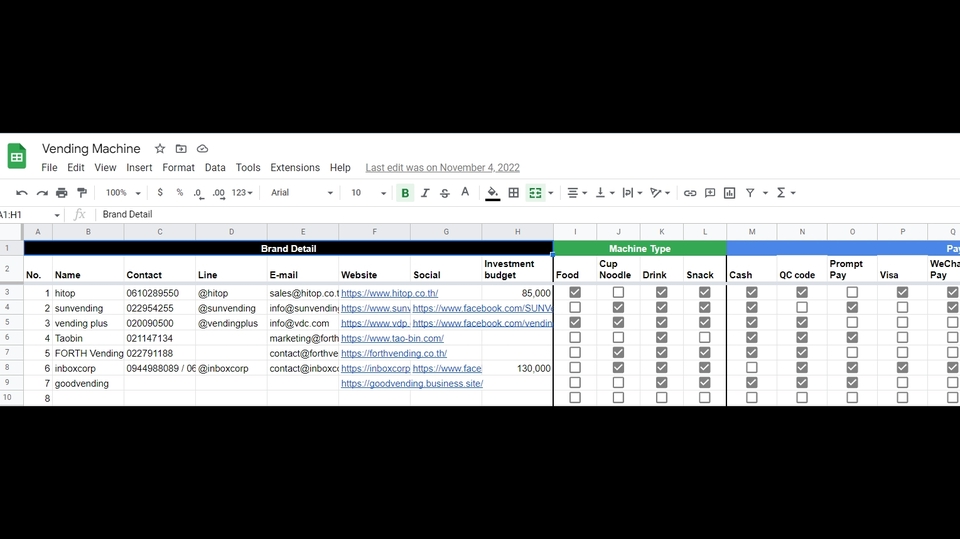Open the File menu
Viewport: 960px width, 539px height.
[x=49, y=168]
